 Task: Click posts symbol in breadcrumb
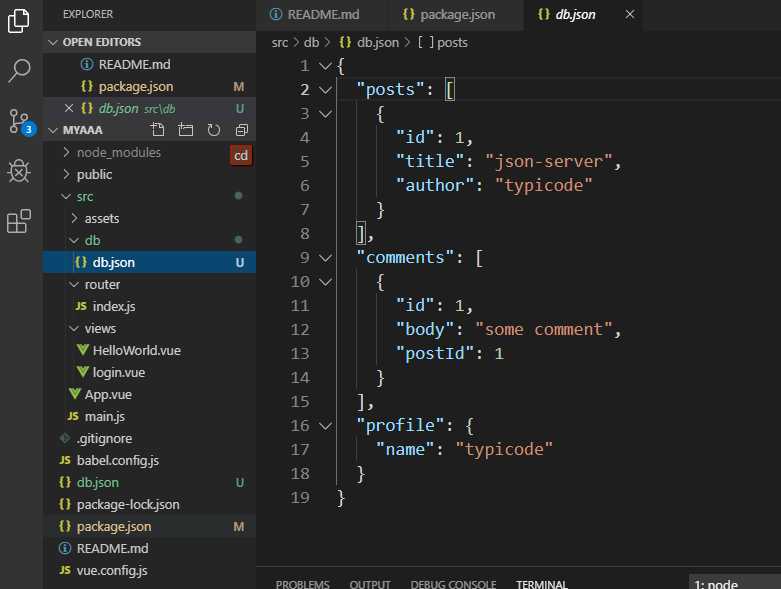(x=443, y=42)
